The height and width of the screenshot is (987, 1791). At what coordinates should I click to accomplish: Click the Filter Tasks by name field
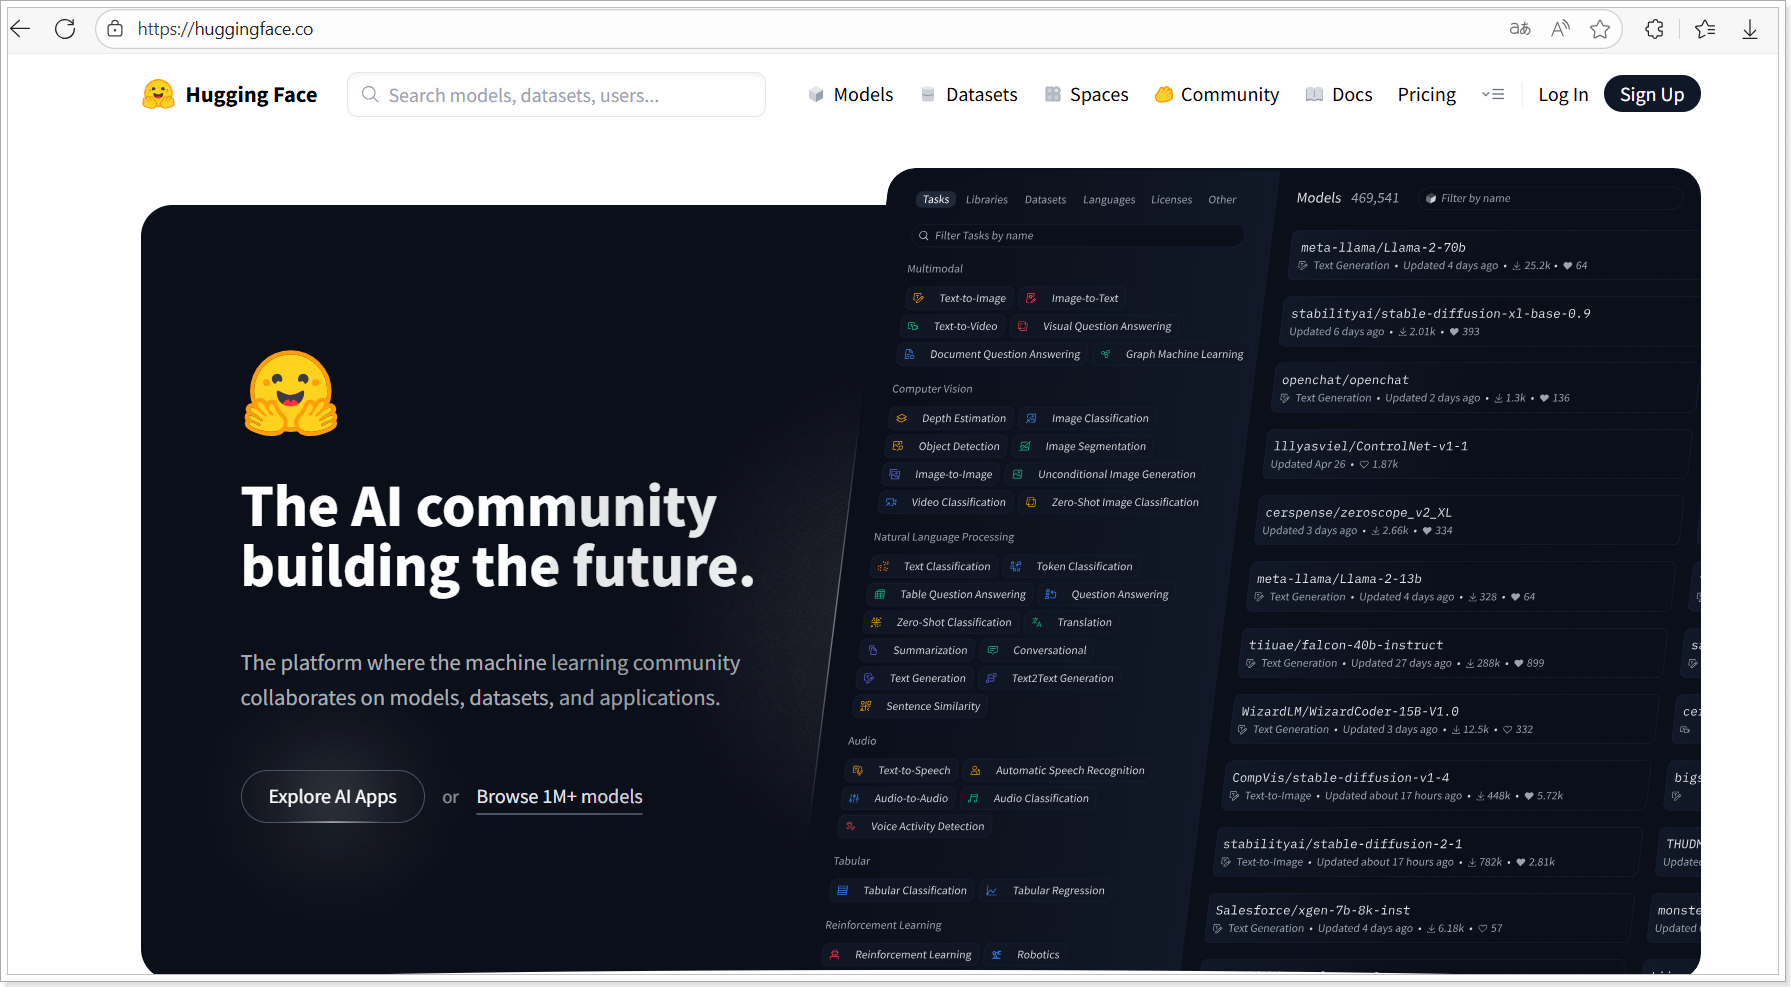[x=1076, y=236]
